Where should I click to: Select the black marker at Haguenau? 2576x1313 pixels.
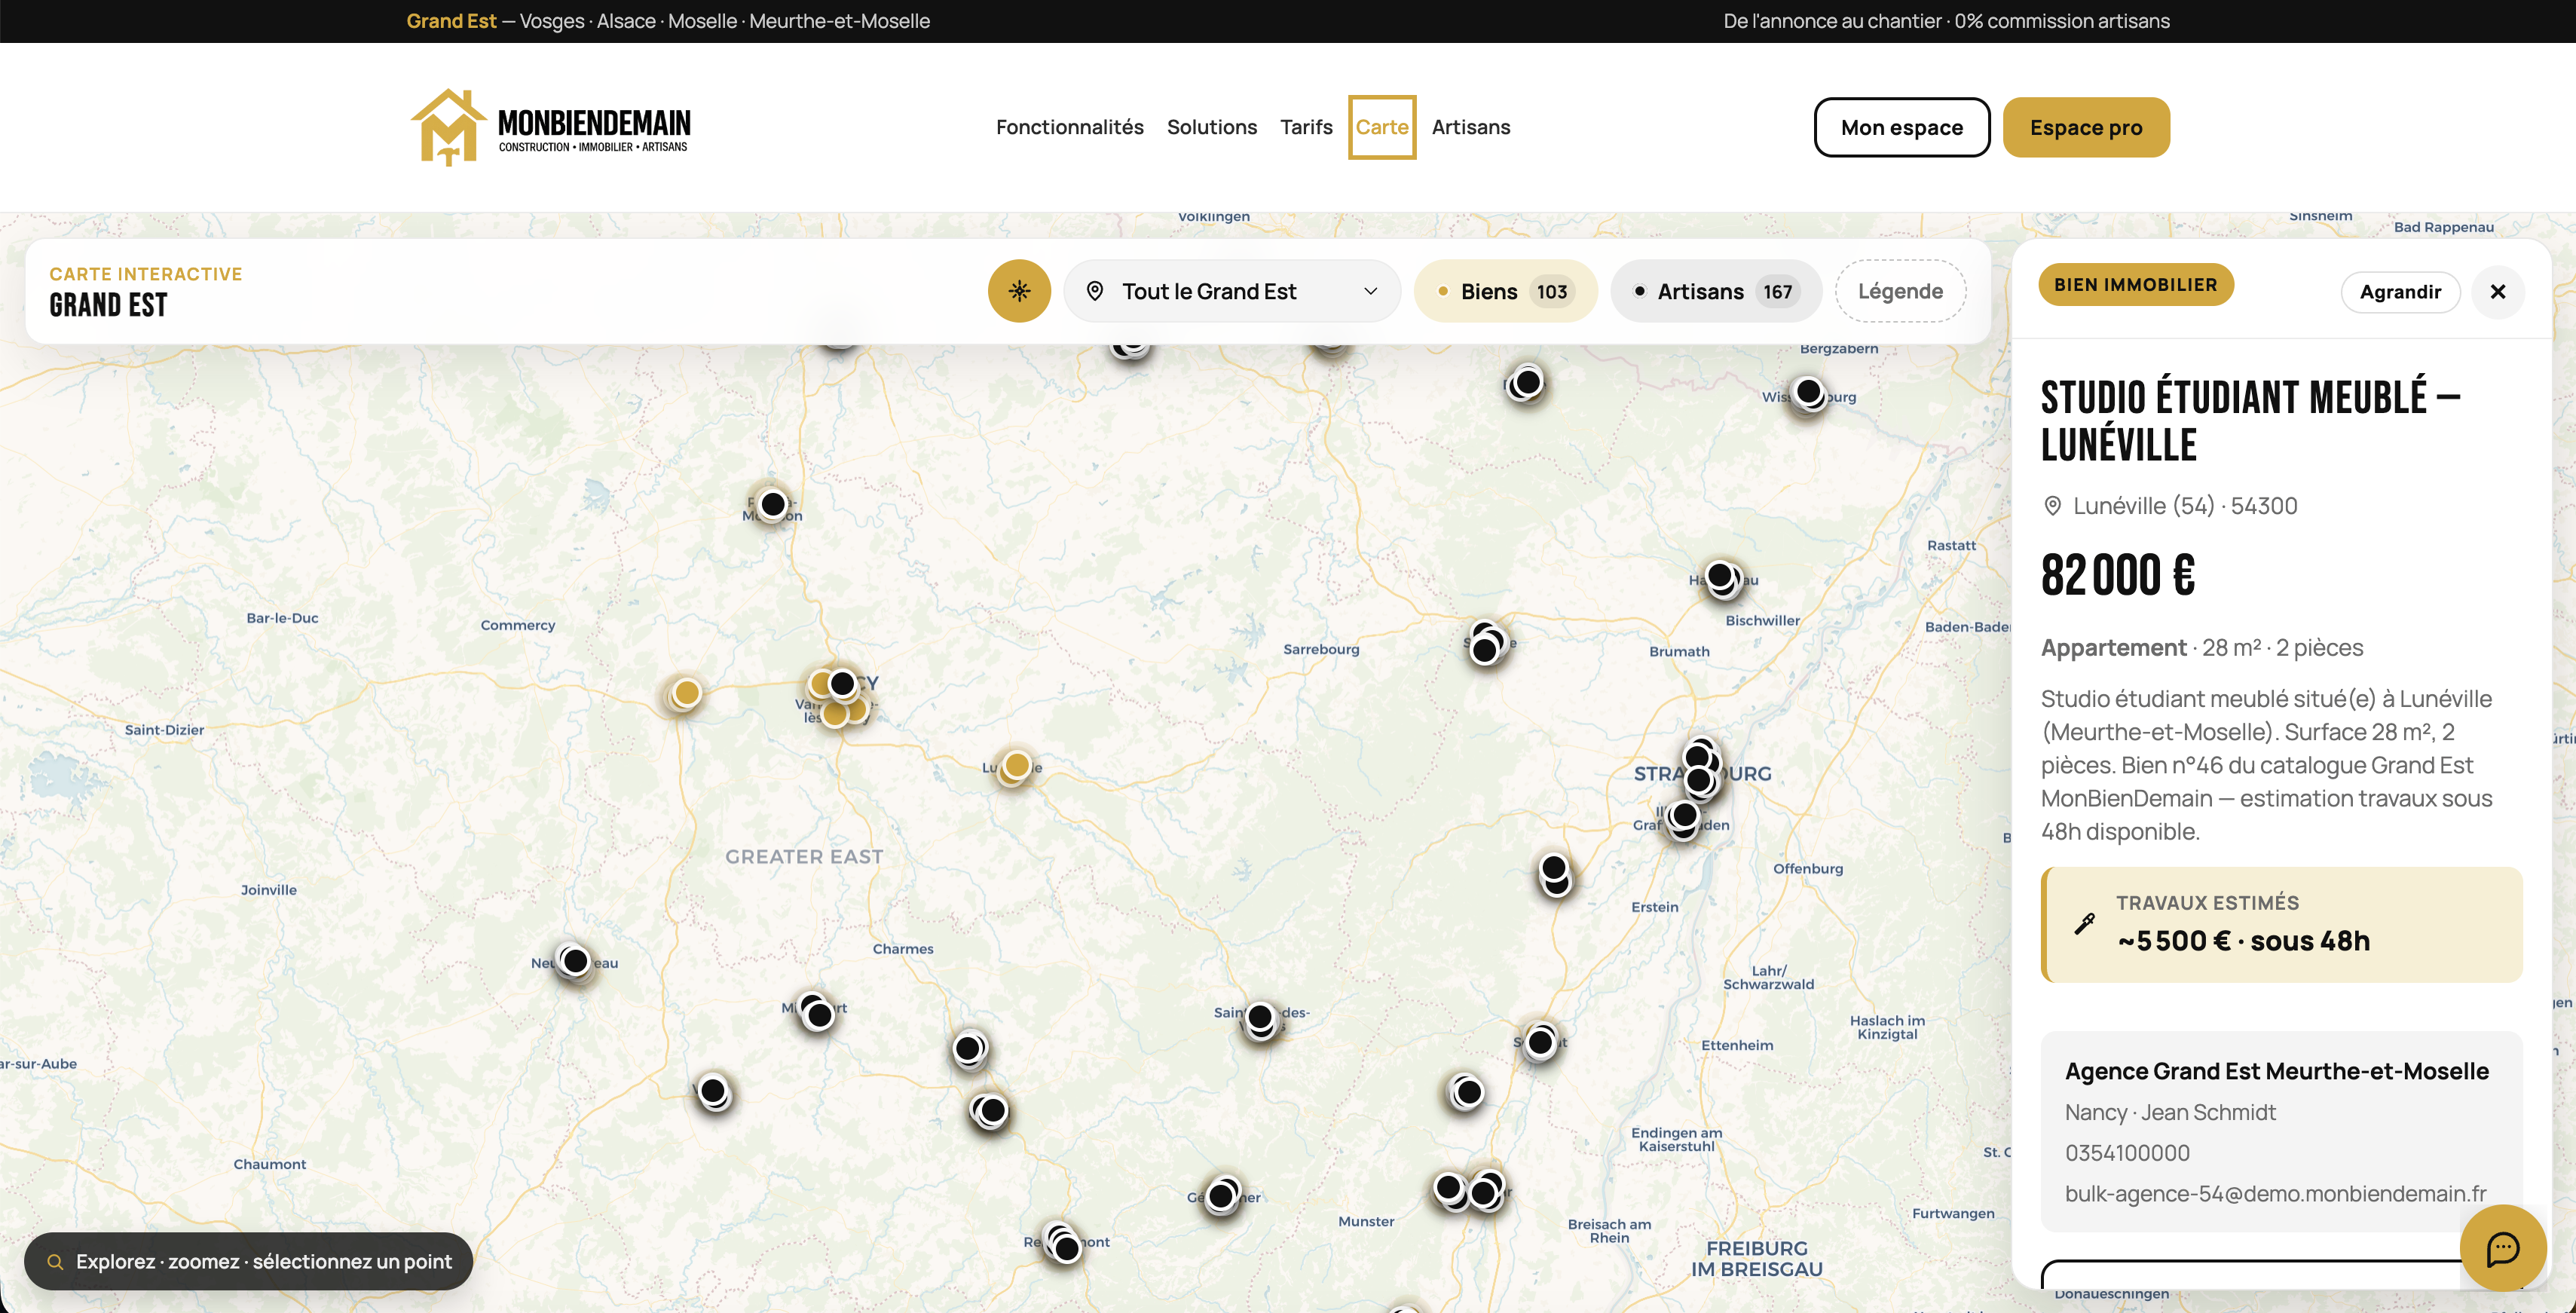[x=1720, y=576]
